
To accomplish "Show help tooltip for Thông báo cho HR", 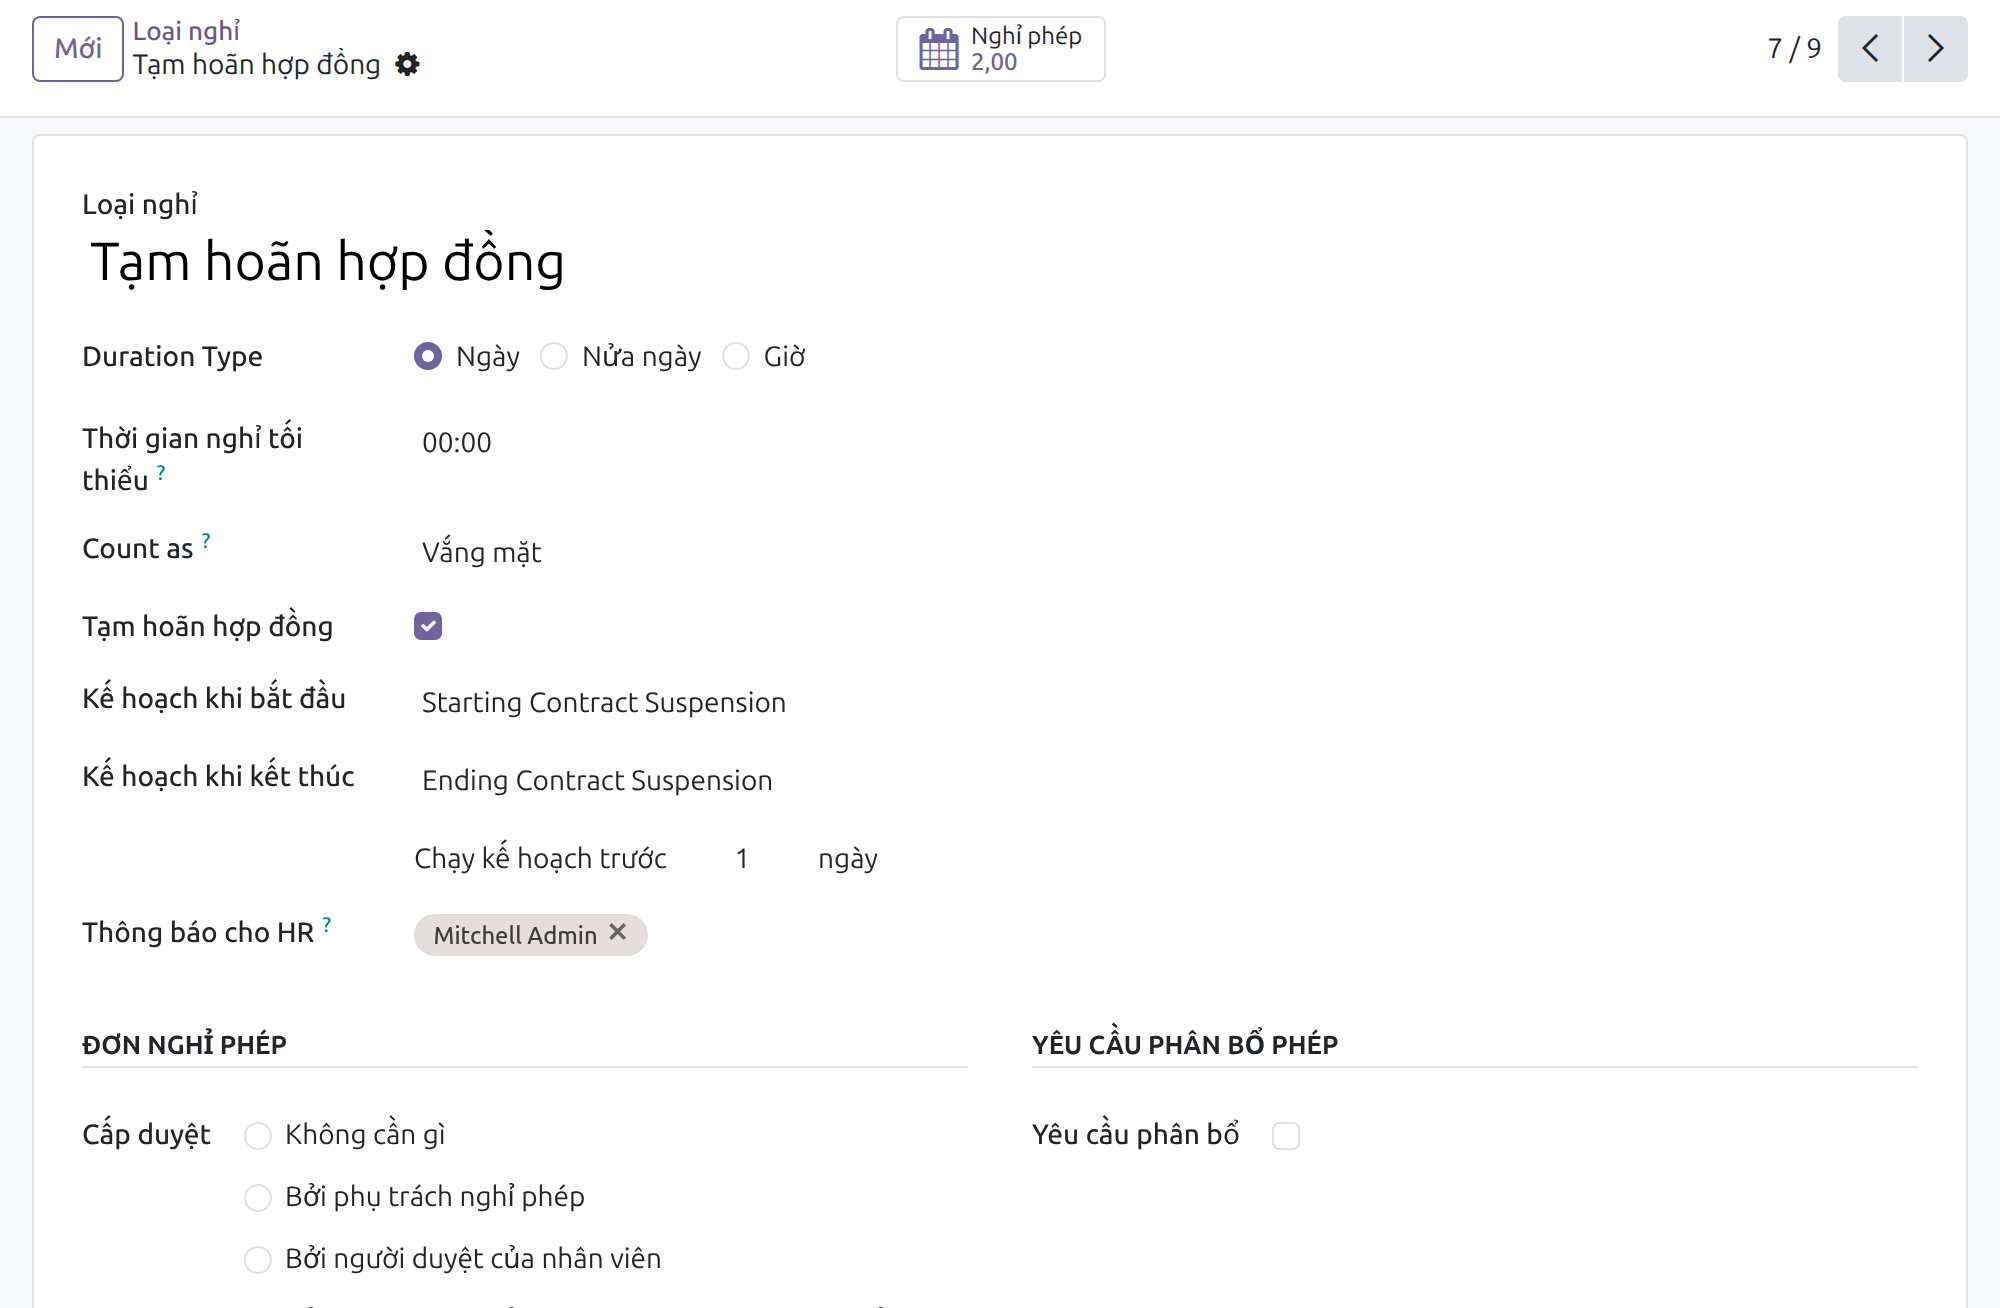I will [x=327, y=924].
